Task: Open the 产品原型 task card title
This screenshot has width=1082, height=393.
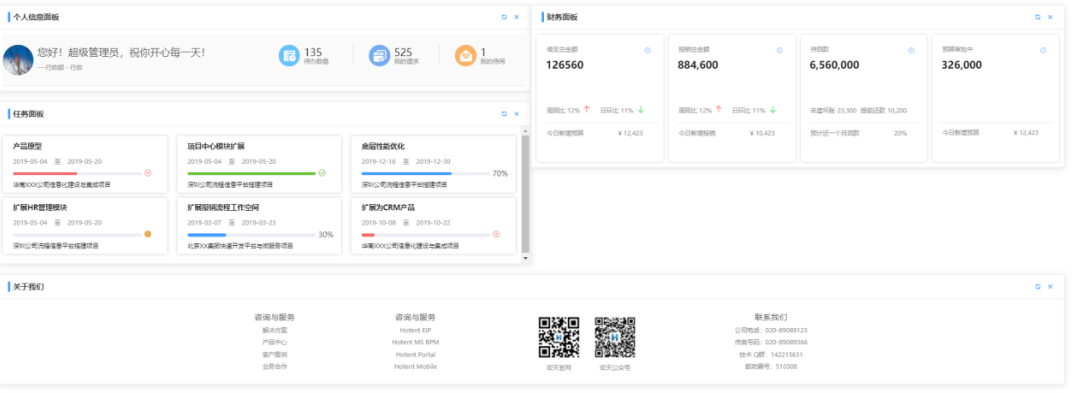Action: pos(28,146)
